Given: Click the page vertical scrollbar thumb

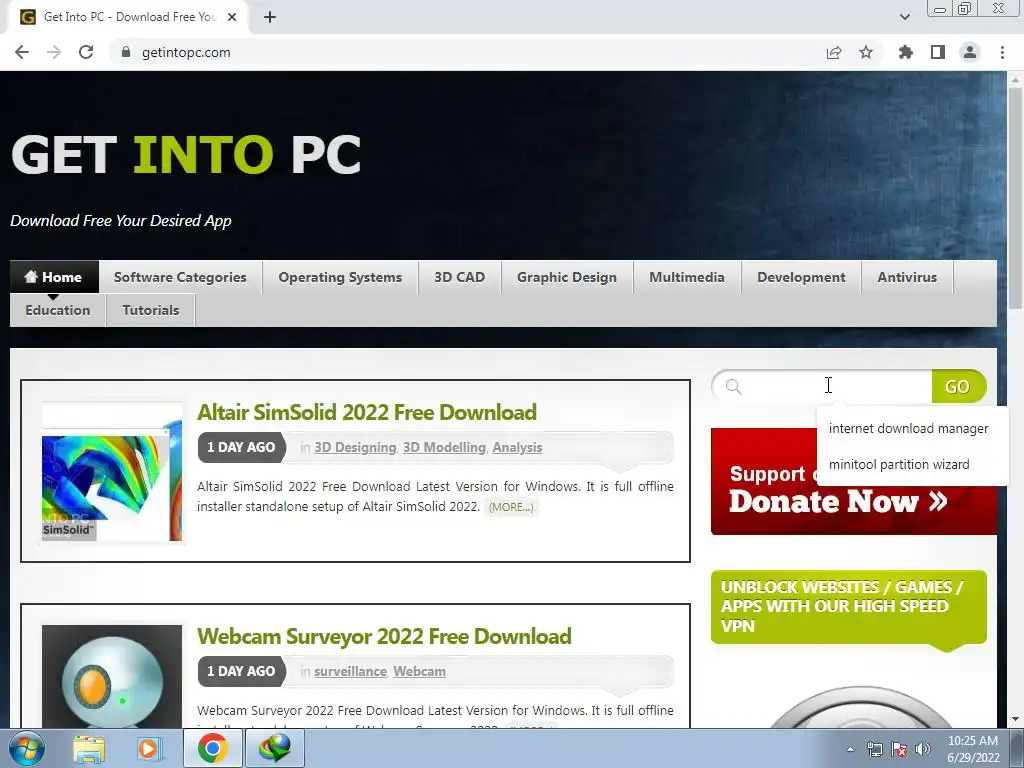Looking at the screenshot, I should [1015, 198].
